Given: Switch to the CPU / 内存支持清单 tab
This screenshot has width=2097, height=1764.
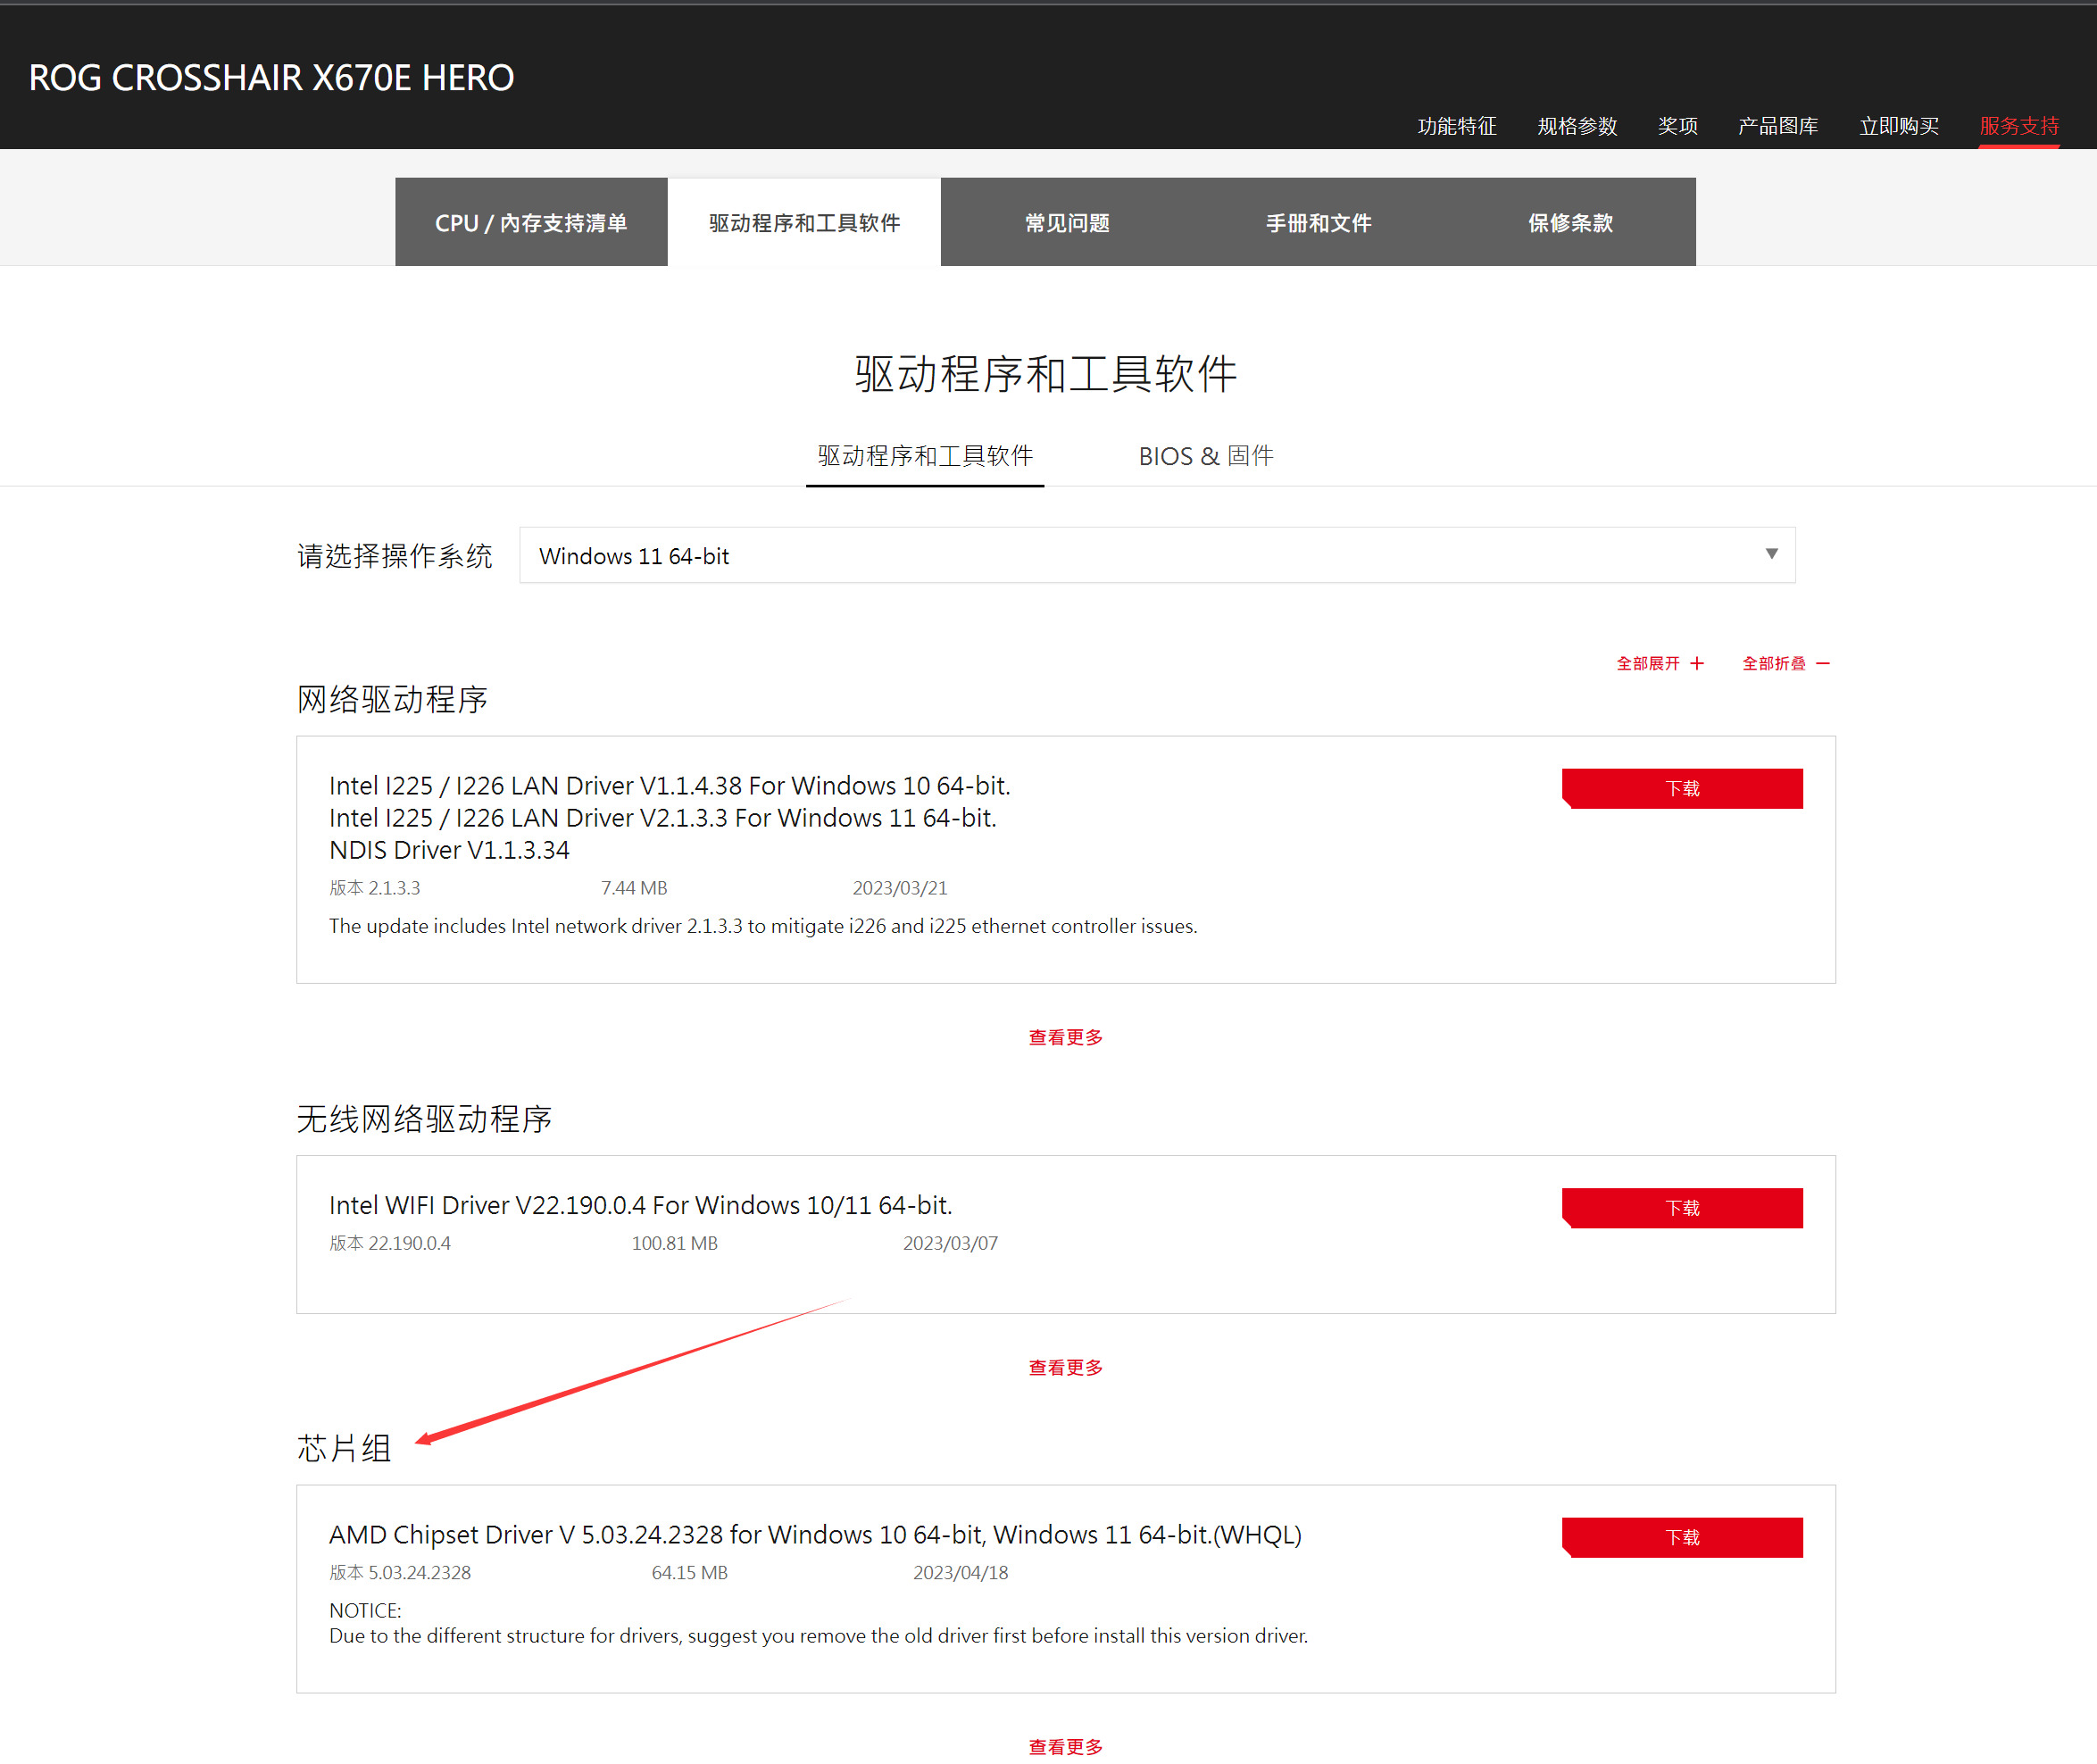Looking at the screenshot, I should 531,222.
